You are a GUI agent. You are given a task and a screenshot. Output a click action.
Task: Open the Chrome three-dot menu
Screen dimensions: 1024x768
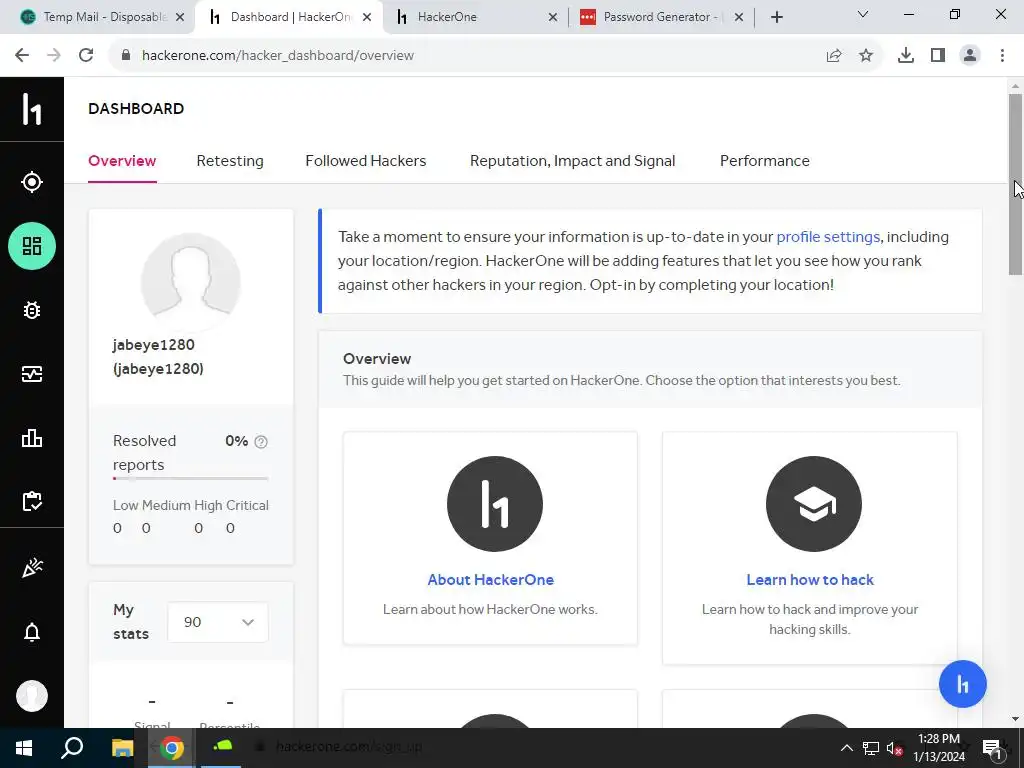point(1002,55)
